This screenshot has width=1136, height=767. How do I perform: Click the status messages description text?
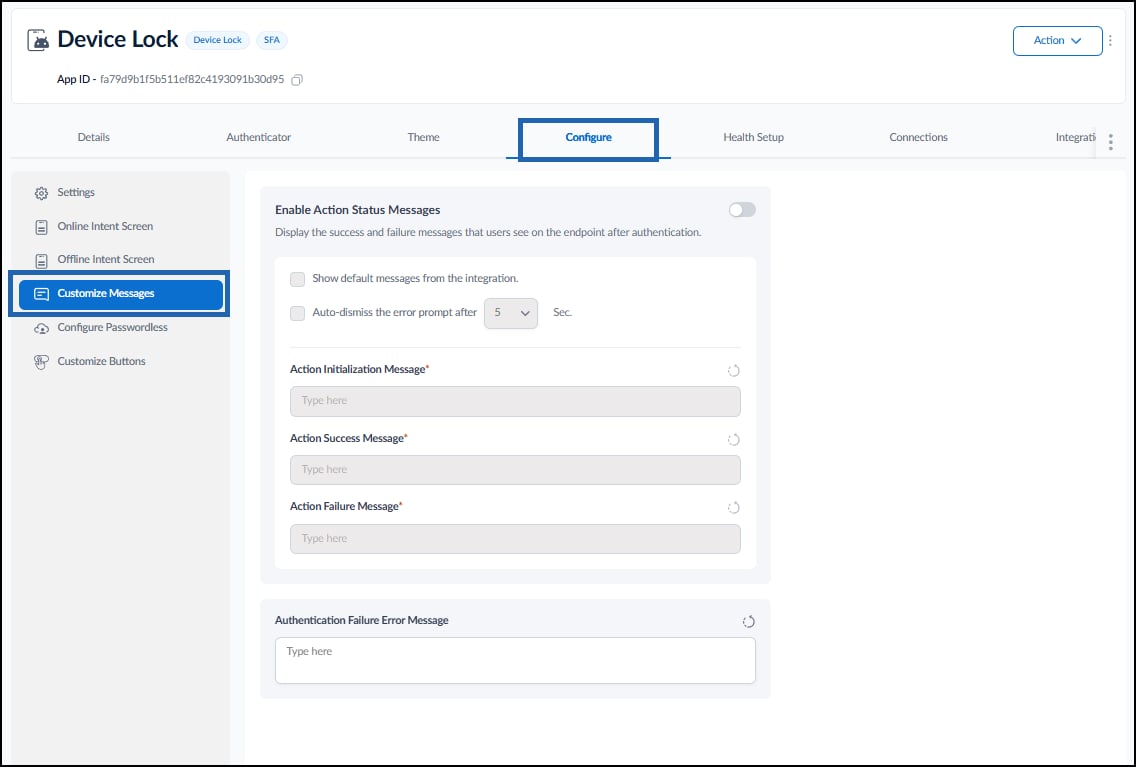(x=488, y=232)
